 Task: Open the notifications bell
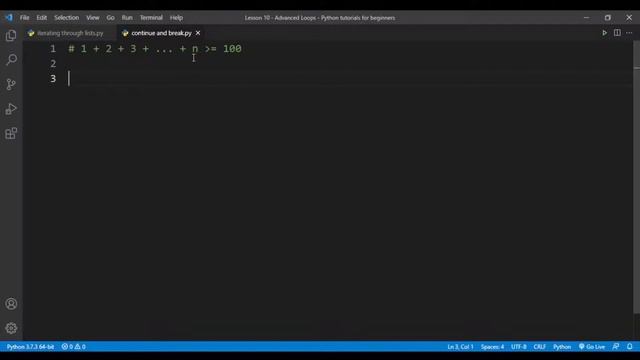click(x=630, y=347)
